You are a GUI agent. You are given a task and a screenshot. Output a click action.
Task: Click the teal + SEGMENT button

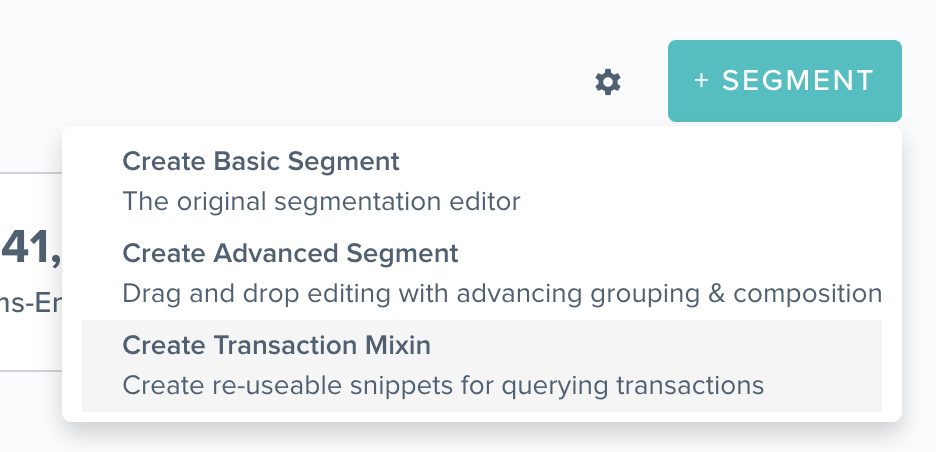[784, 81]
